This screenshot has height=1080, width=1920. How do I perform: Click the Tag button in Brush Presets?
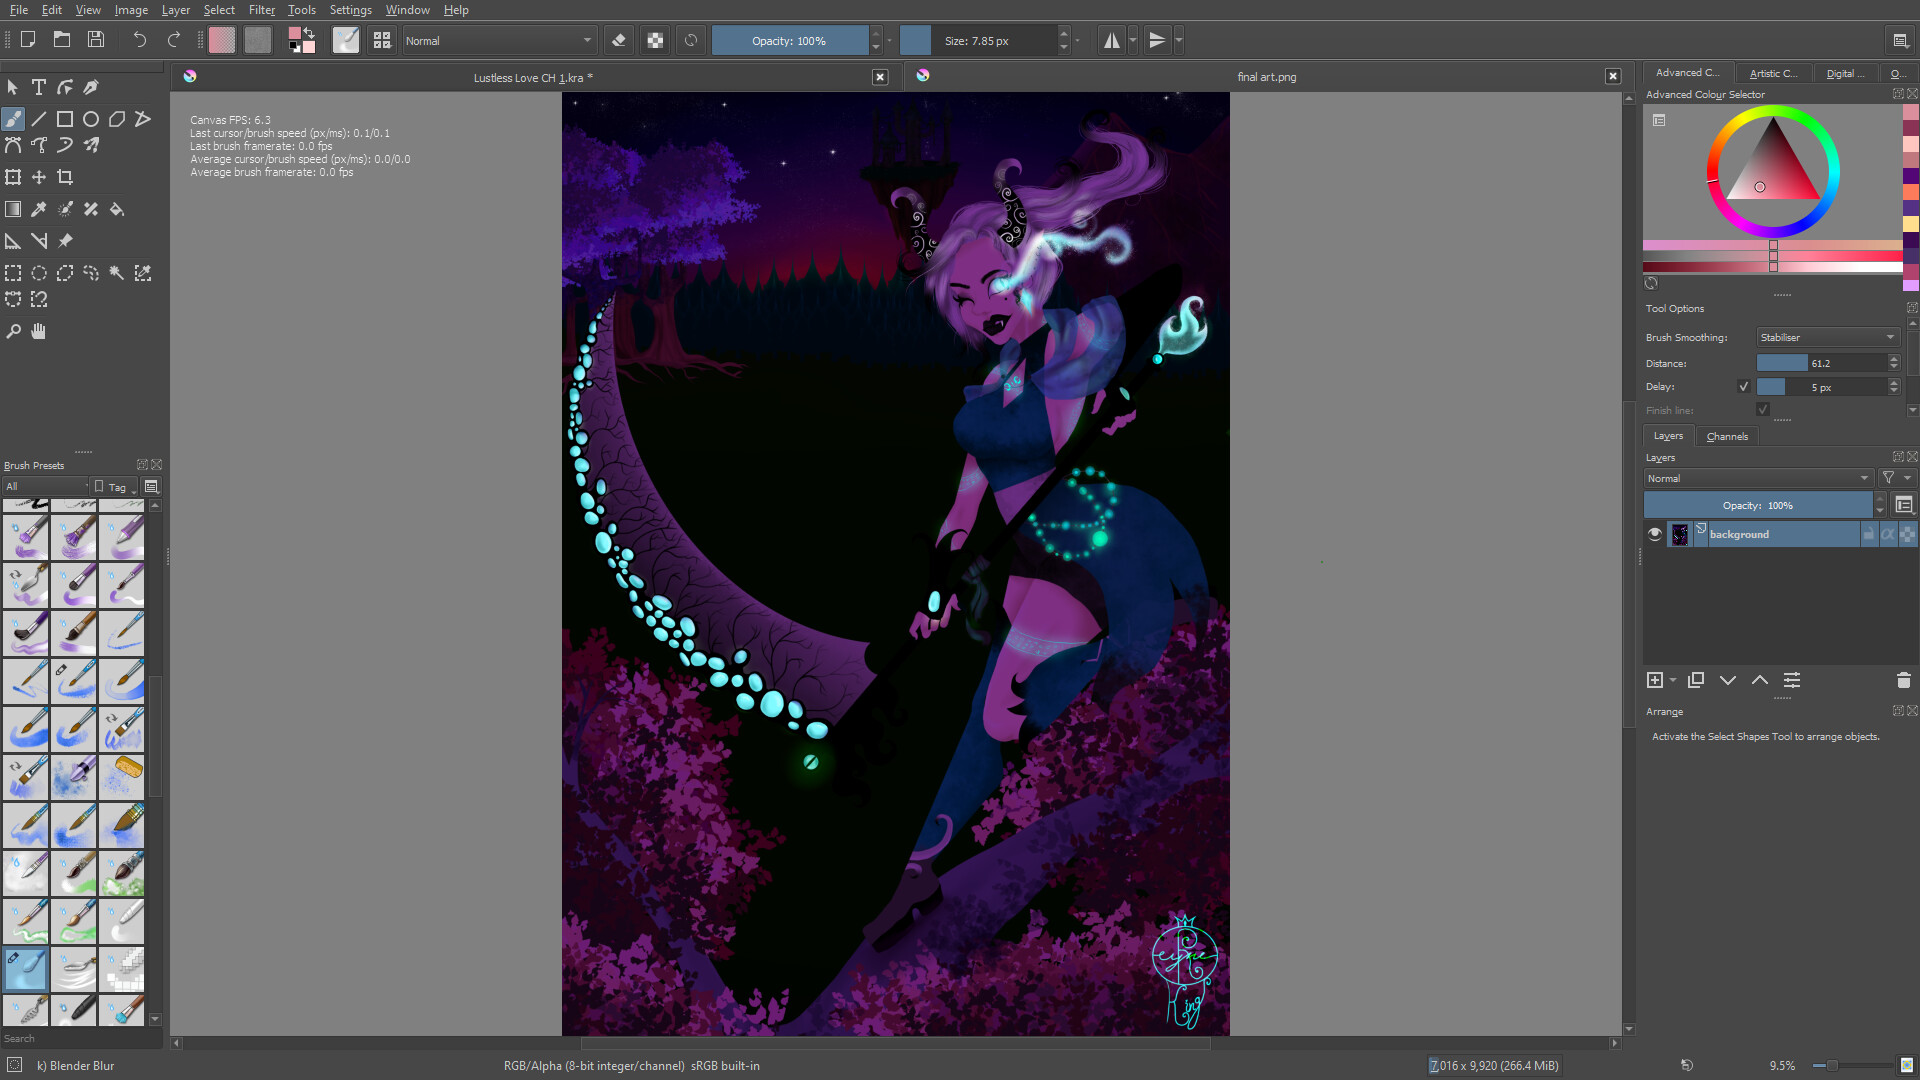[116, 487]
